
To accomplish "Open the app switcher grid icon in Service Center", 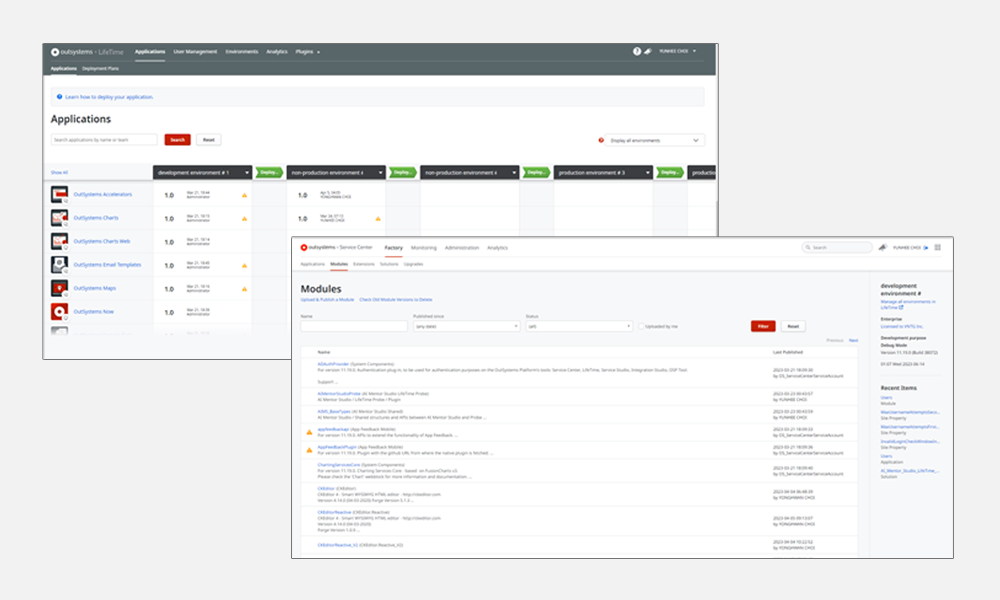I will coord(938,247).
